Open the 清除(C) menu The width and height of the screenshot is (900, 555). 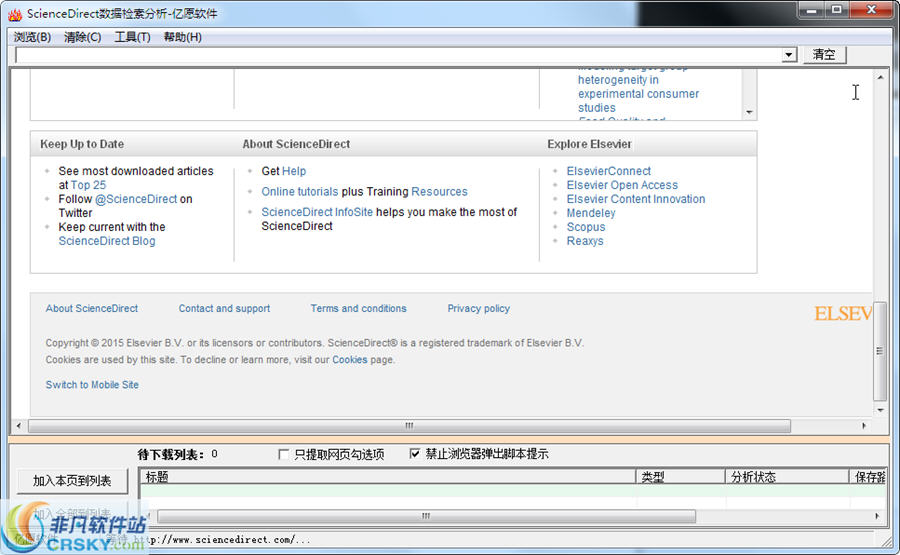(x=82, y=37)
